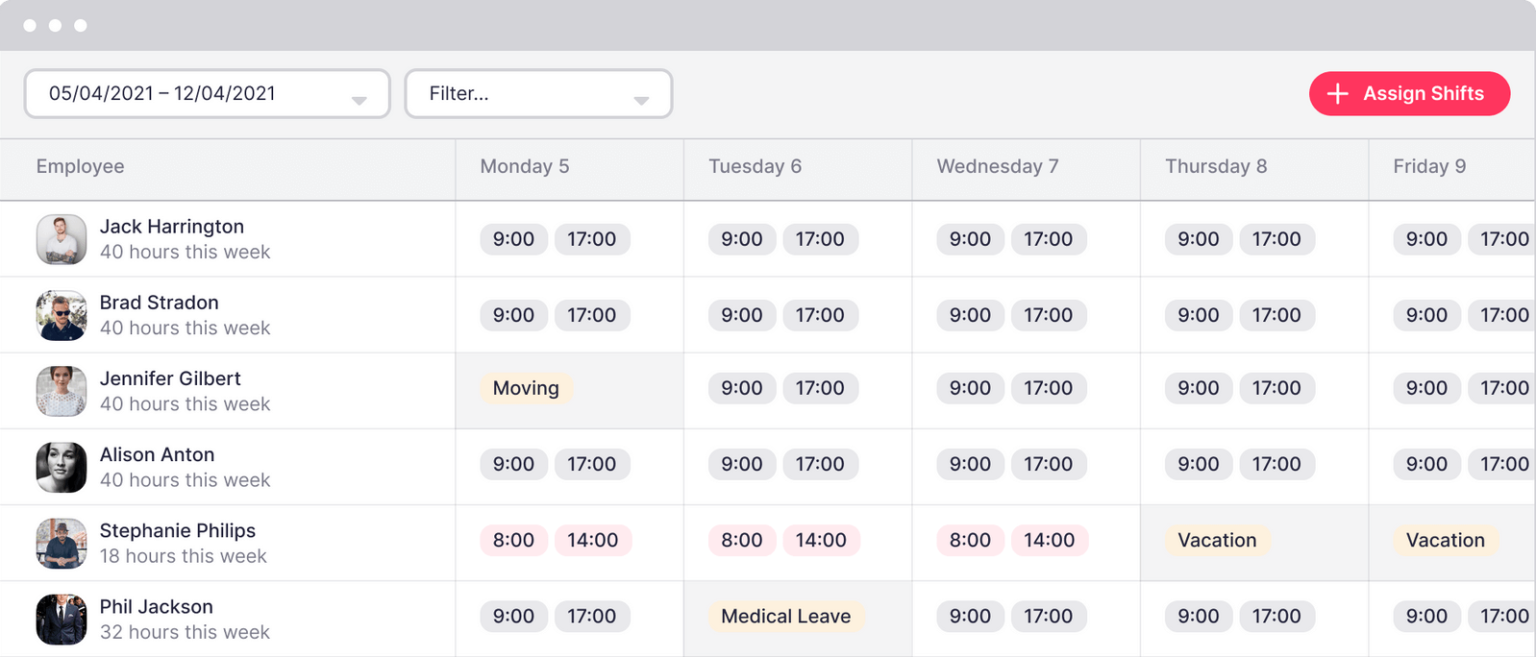Viewport: 1536px width, 657px height.
Task: Click Alison Anton's avatar image
Action: pyautogui.click(x=61, y=466)
